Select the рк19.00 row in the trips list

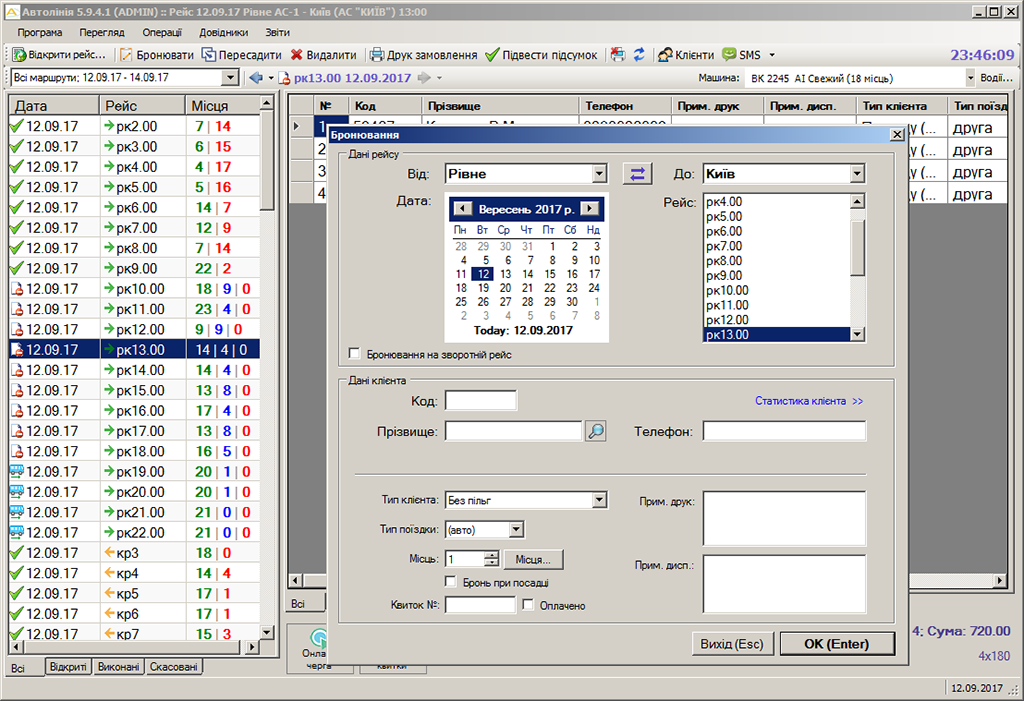135,472
